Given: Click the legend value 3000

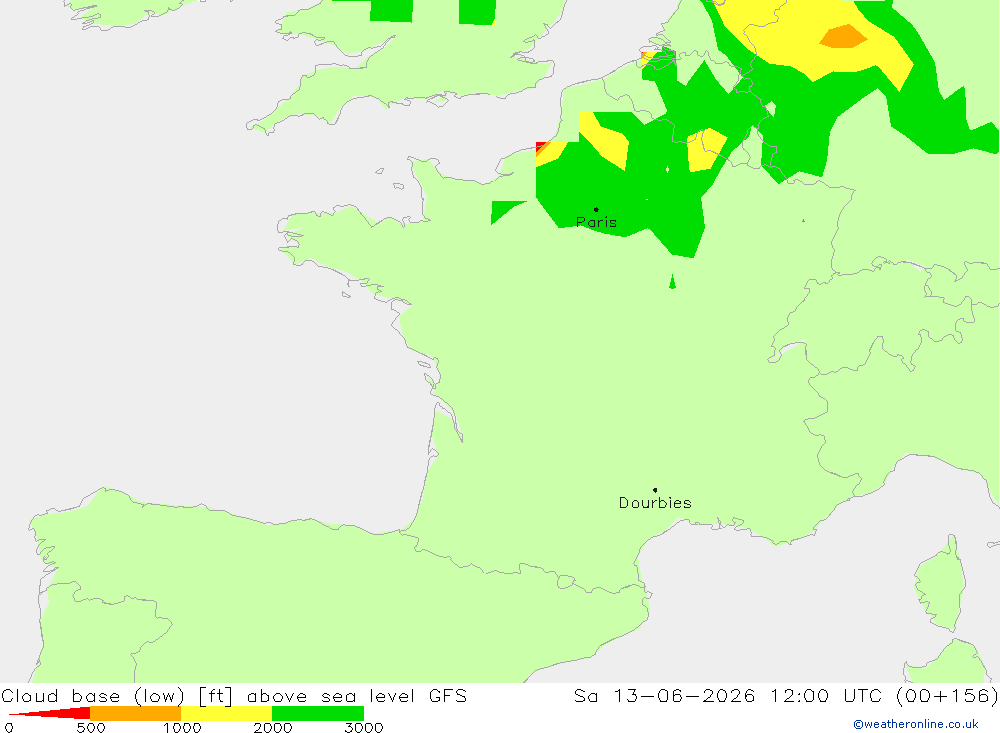Looking at the screenshot, I should 364,728.
